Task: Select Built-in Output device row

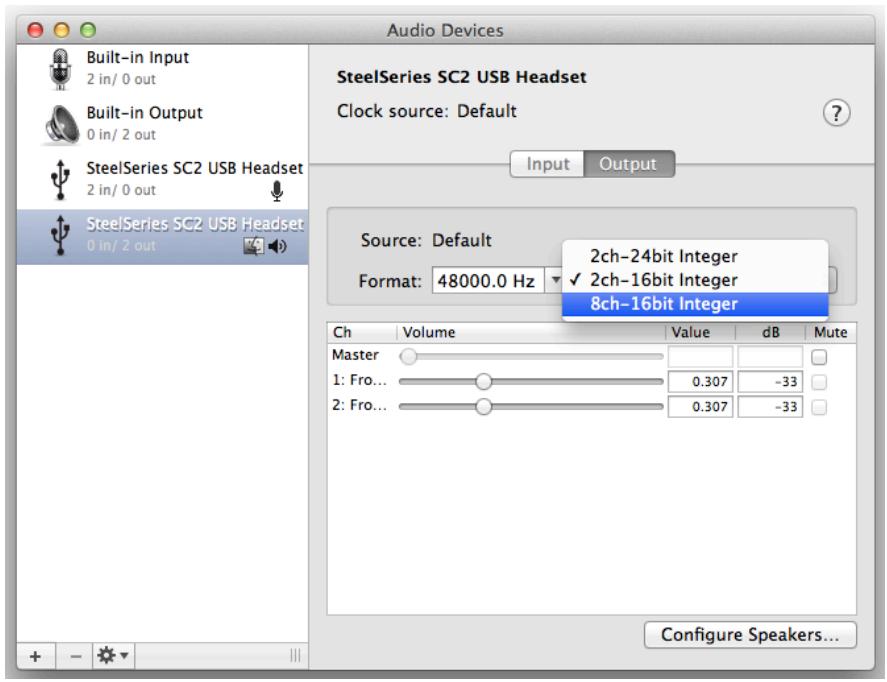Action: click(163, 124)
